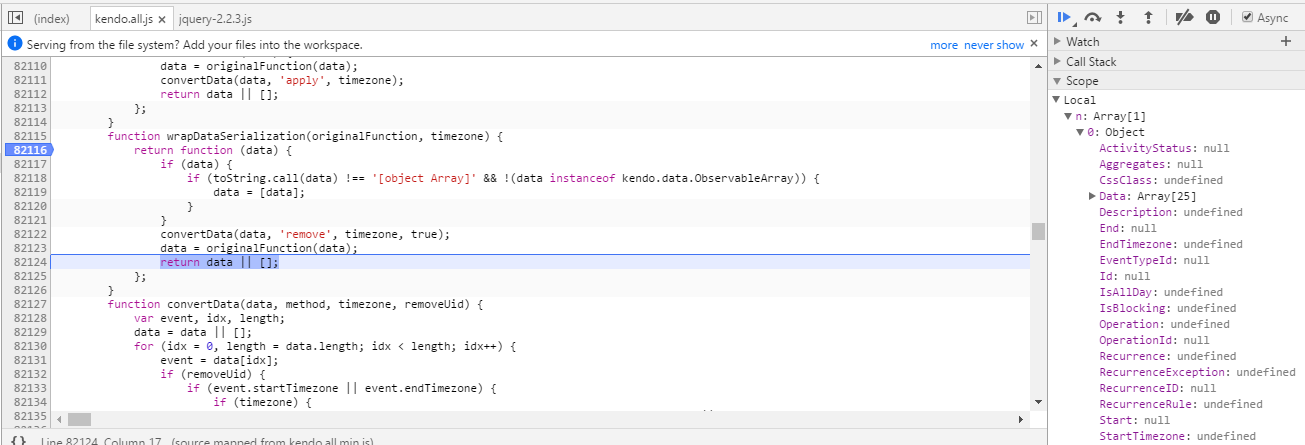Toggle pause on exceptions
The image size is (1305, 445).
coord(1213,17)
